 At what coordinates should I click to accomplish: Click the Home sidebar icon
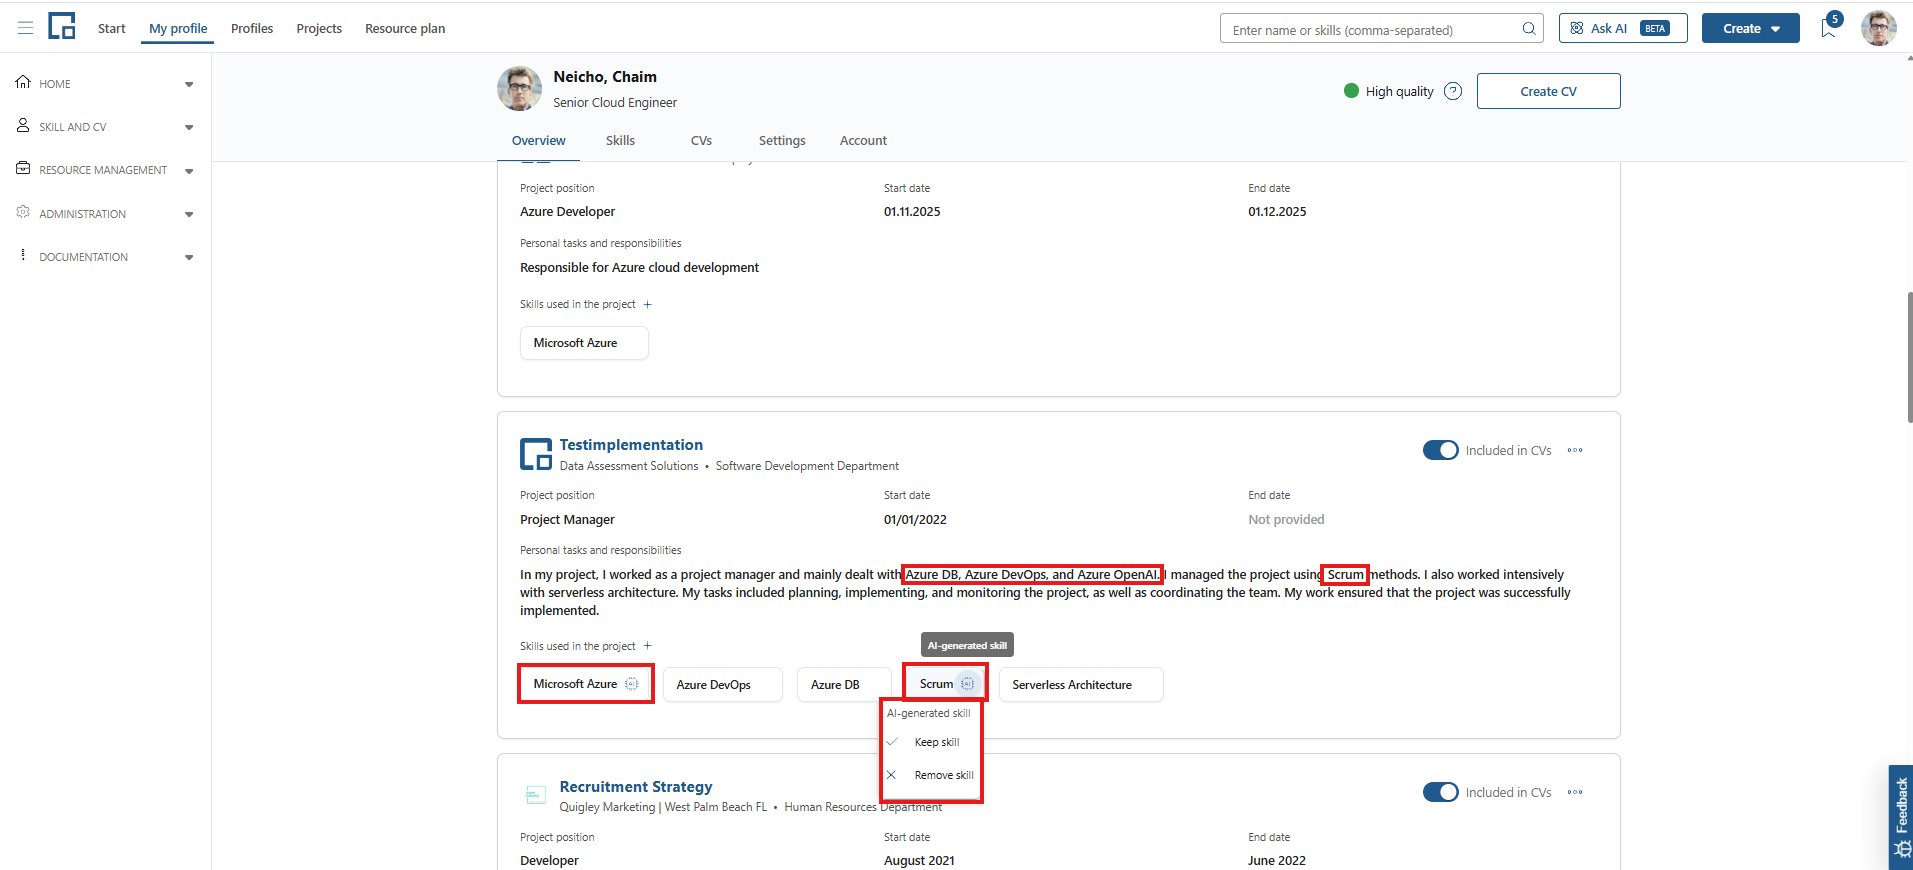(x=23, y=82)
